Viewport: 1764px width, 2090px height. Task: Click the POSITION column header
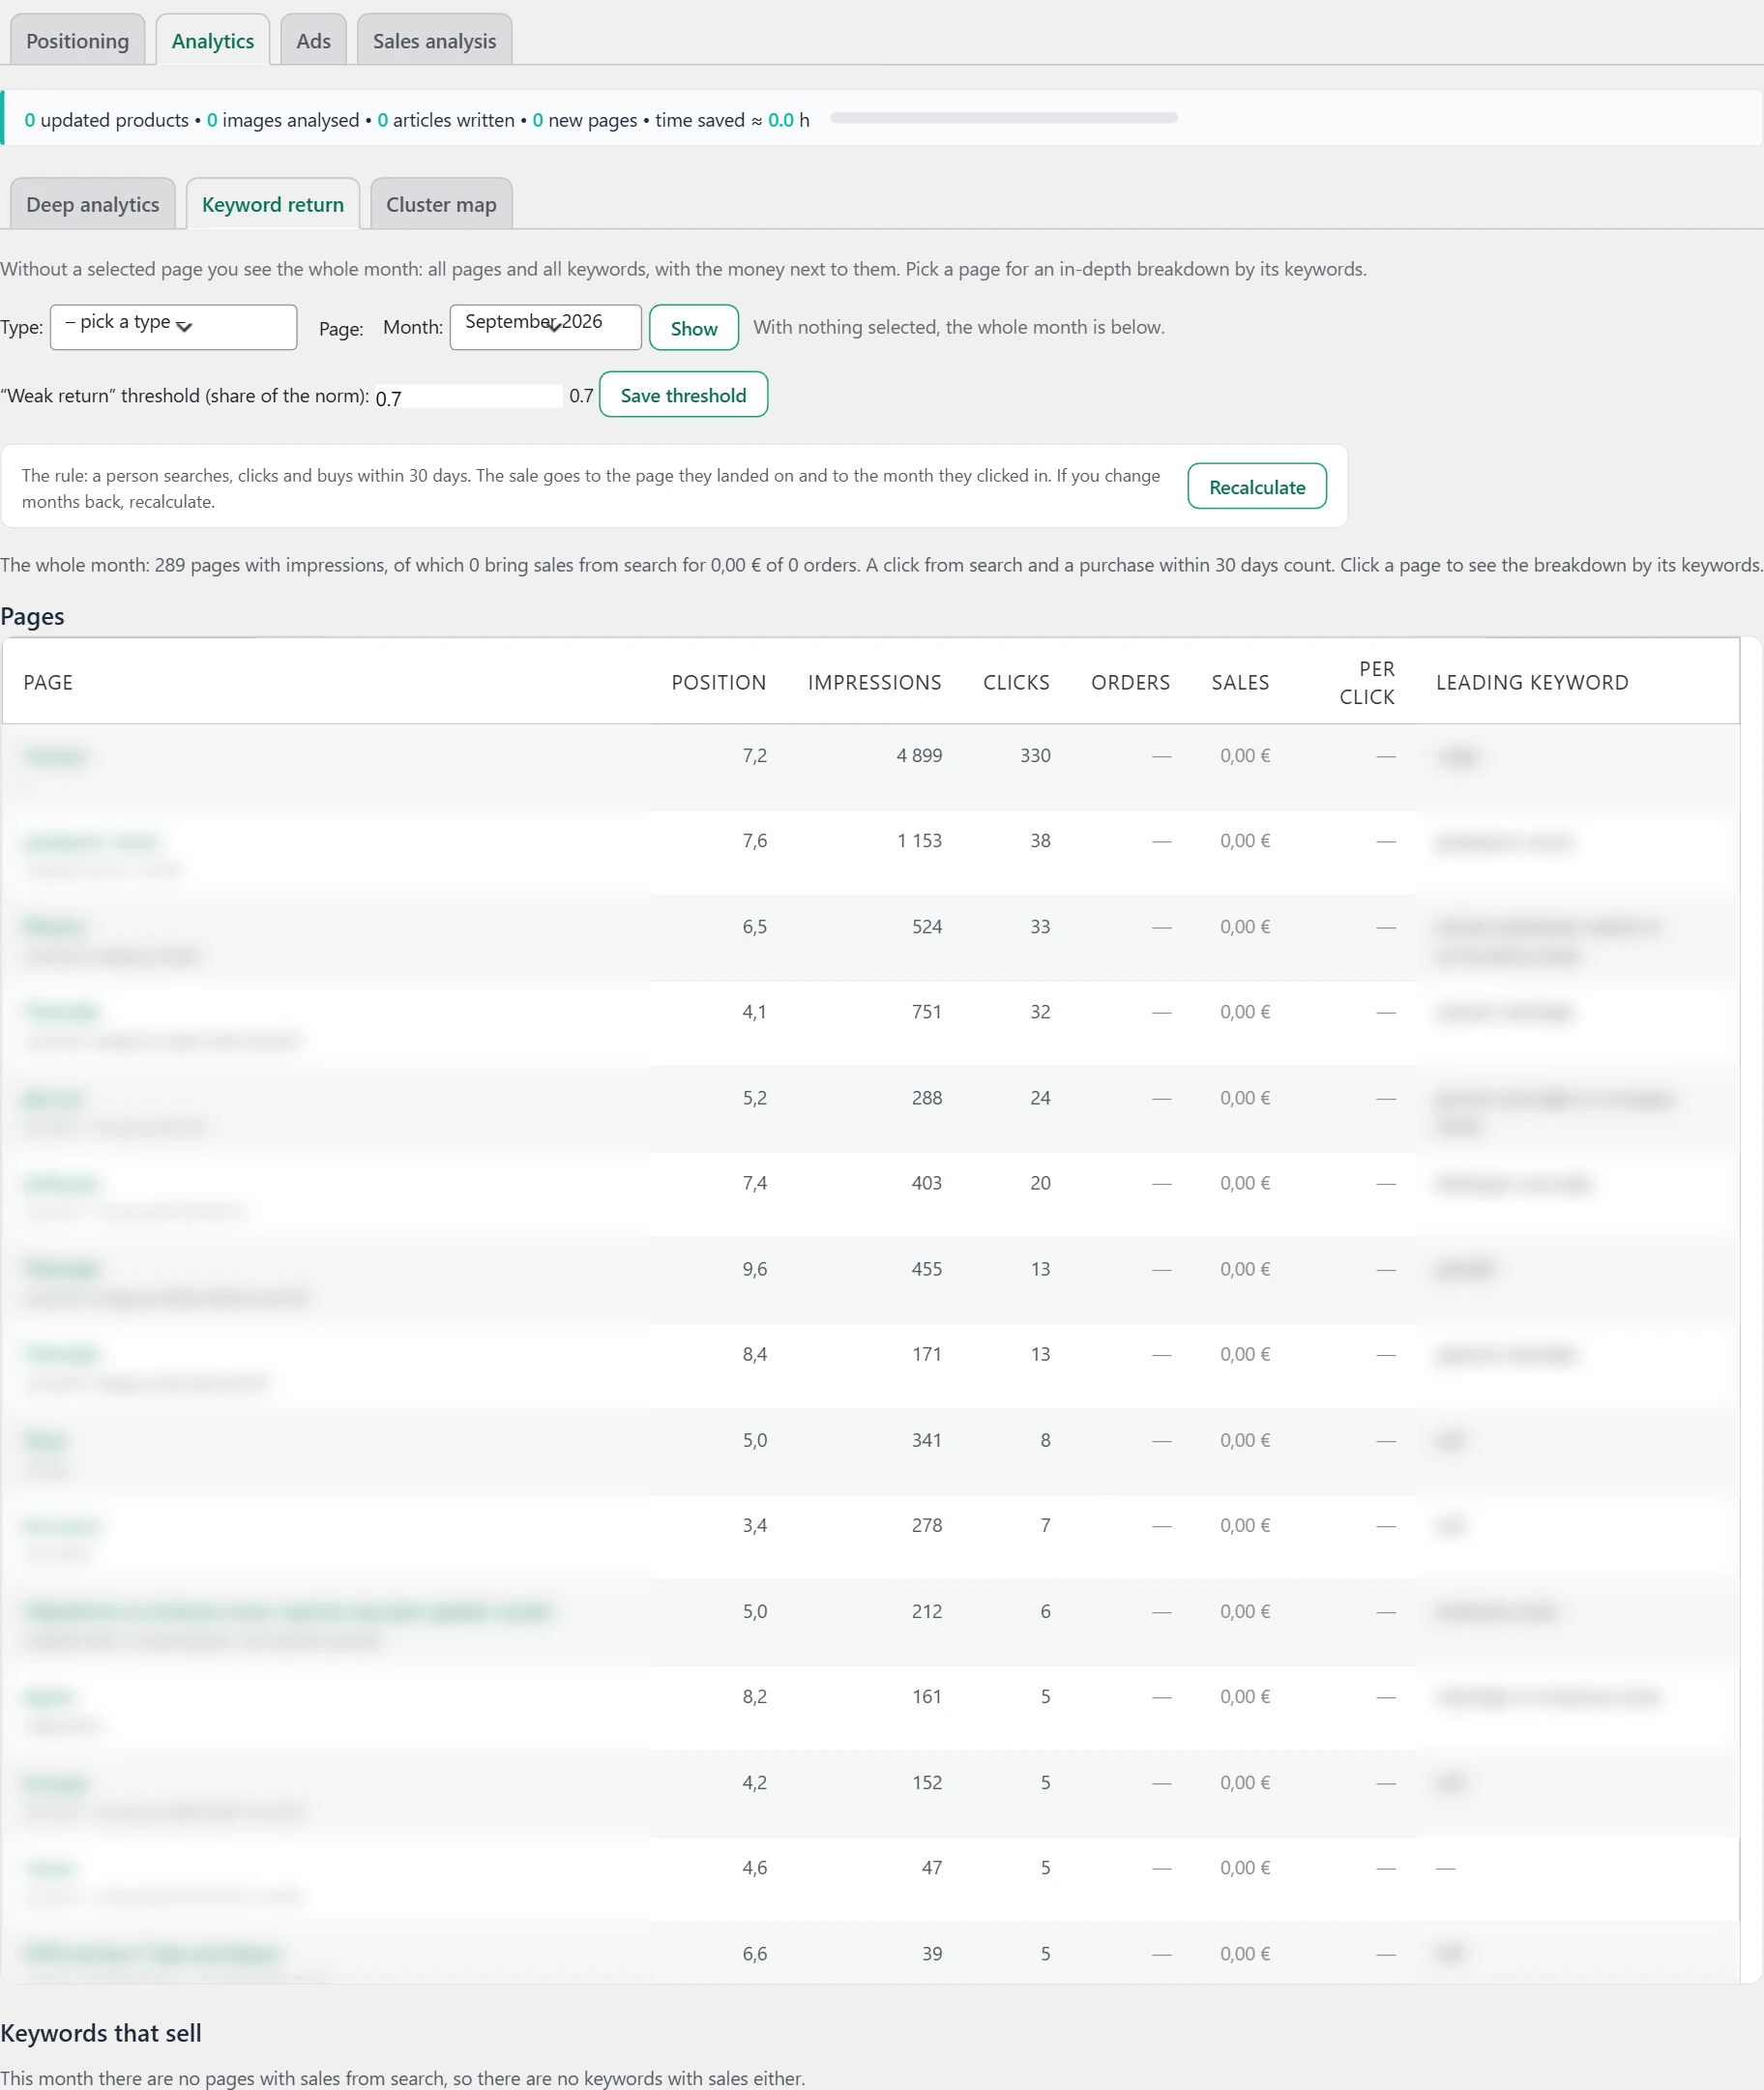(718, 682)
